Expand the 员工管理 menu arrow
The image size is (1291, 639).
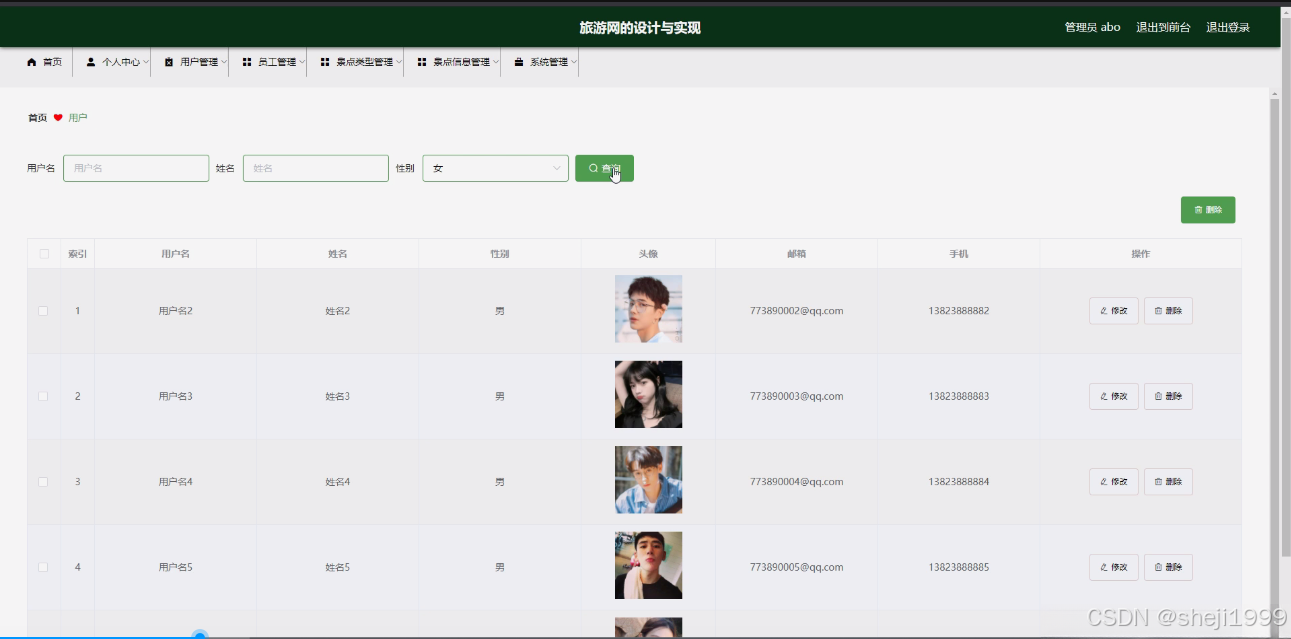302,62
